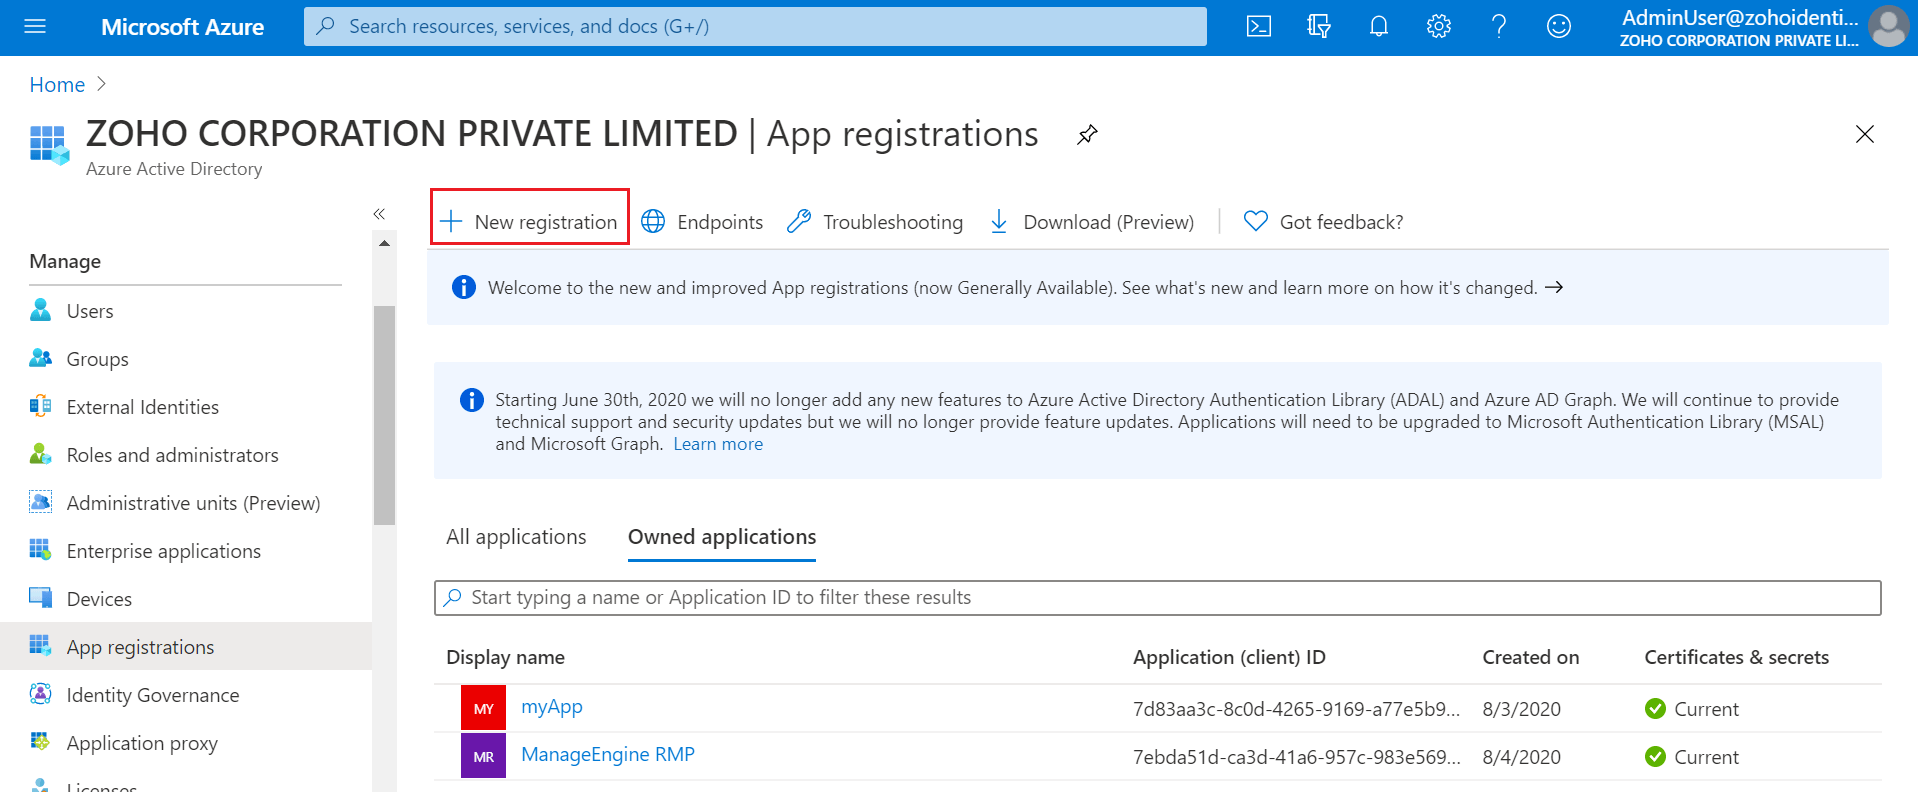Screen dimensions: 1918x792
Task: Open the ManageEngine RMP application
Action: tap(607, 755)
